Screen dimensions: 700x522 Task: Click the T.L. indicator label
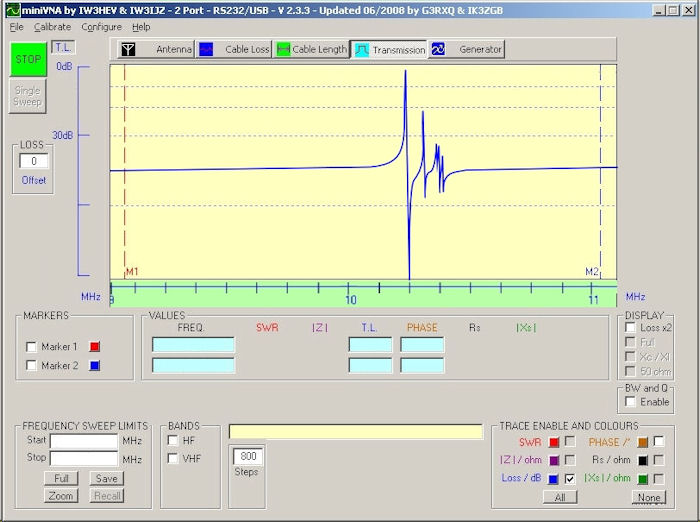pyautogui.click(x=61, y=47)
